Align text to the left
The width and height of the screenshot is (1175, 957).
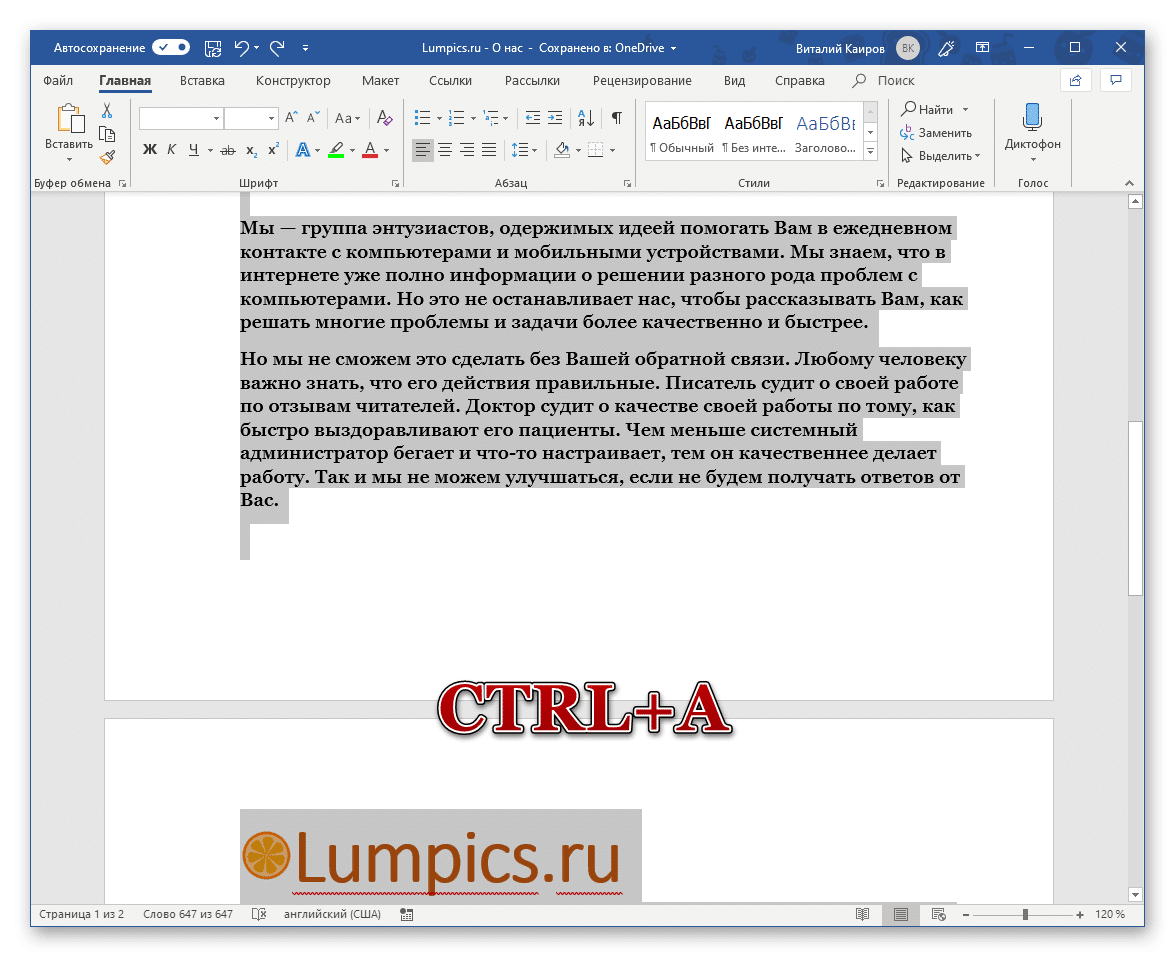(x=423, y=150)
